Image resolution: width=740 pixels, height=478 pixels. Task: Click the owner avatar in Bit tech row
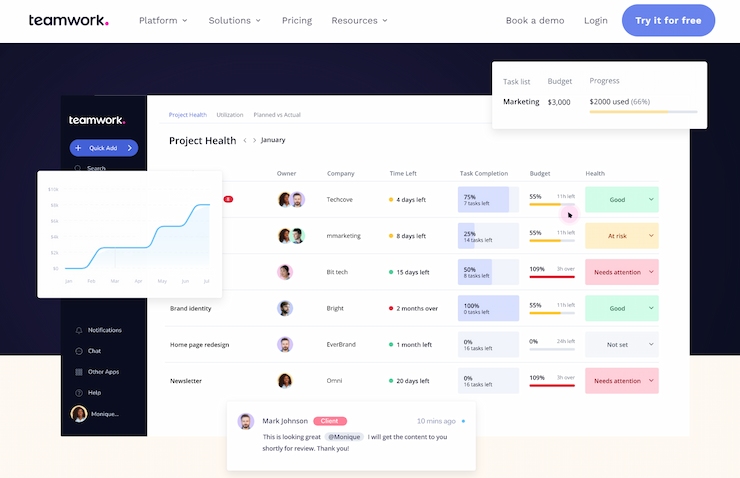coord(285,272)
